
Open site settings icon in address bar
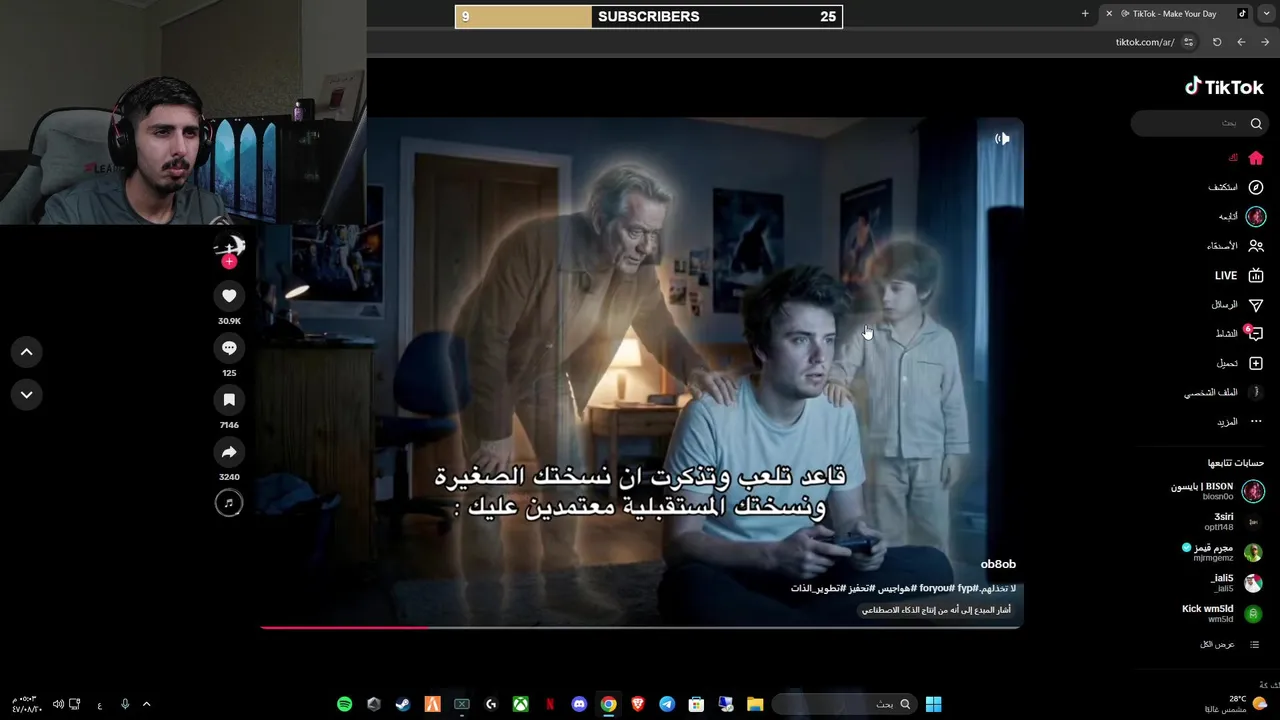(1188, 42)
